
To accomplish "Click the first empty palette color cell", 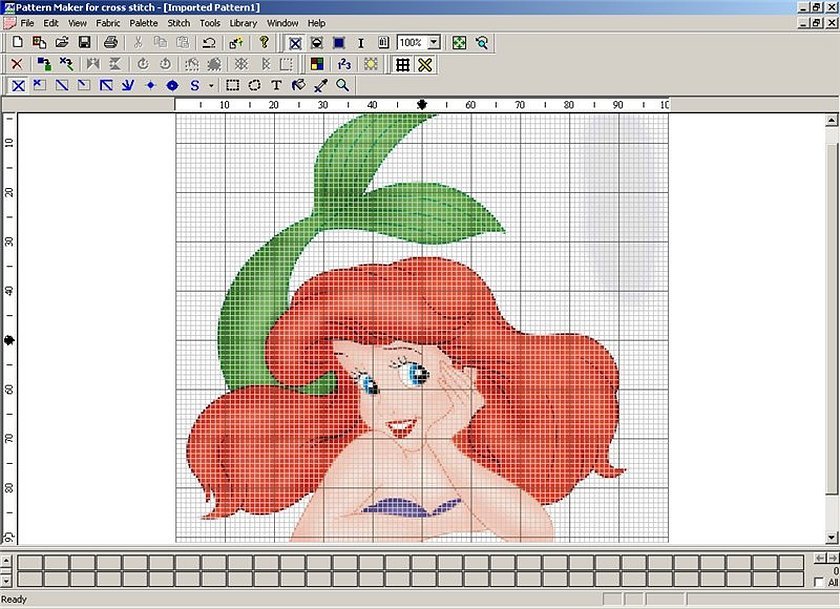I will coord(29,563).
